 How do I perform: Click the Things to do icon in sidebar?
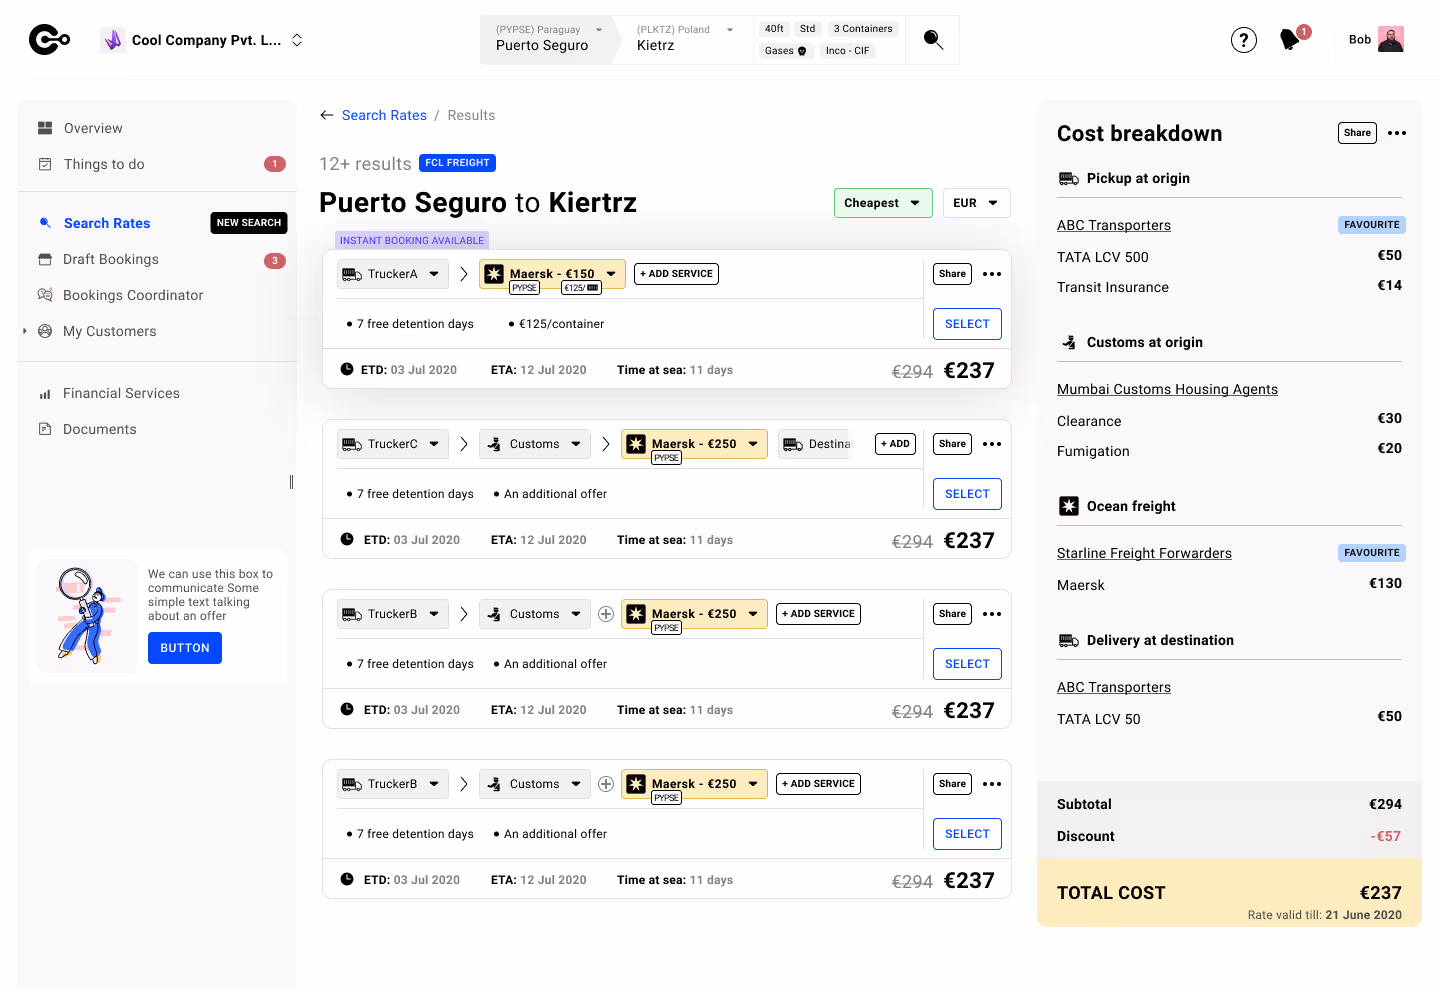click(x=45, y=164)
